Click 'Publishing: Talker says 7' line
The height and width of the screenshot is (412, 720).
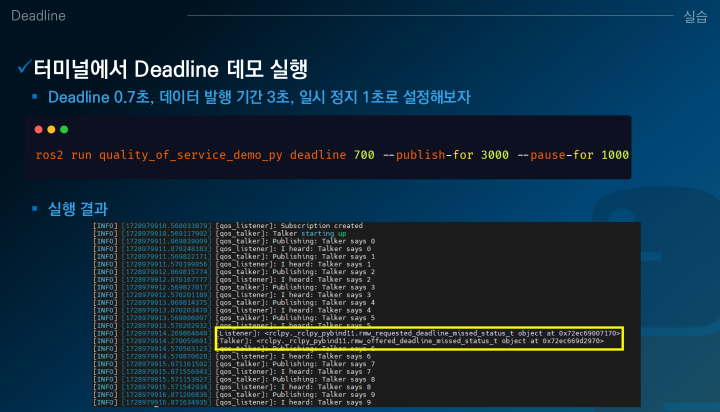pos(234,364)
